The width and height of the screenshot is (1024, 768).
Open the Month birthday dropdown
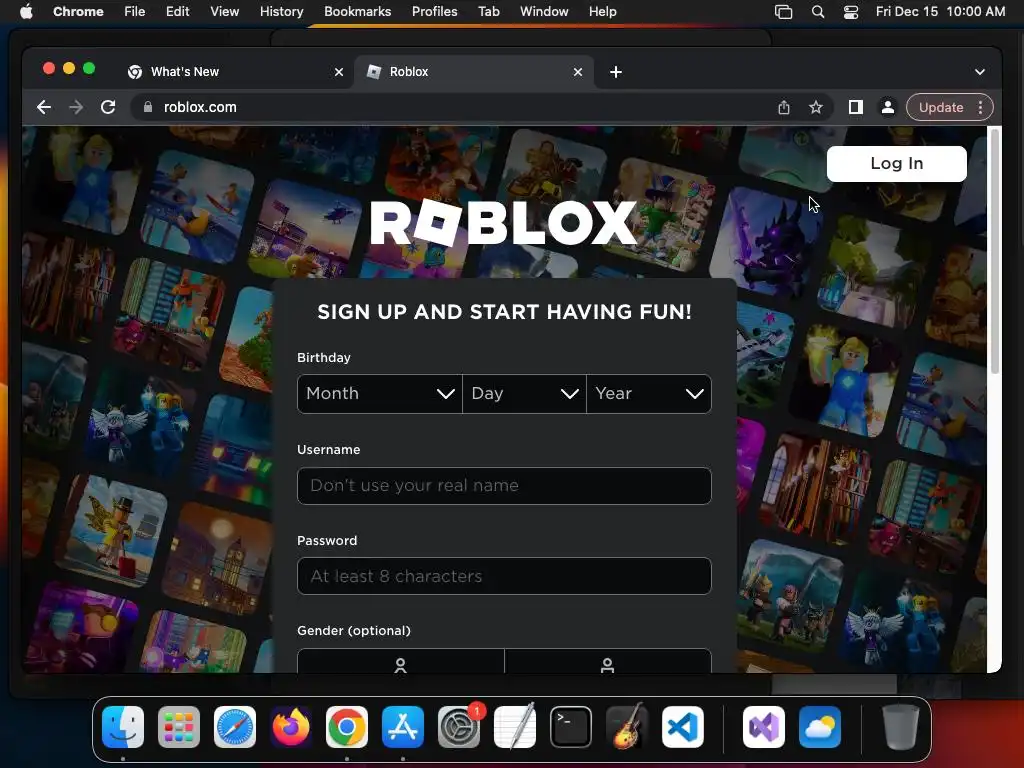pos(379,394)
